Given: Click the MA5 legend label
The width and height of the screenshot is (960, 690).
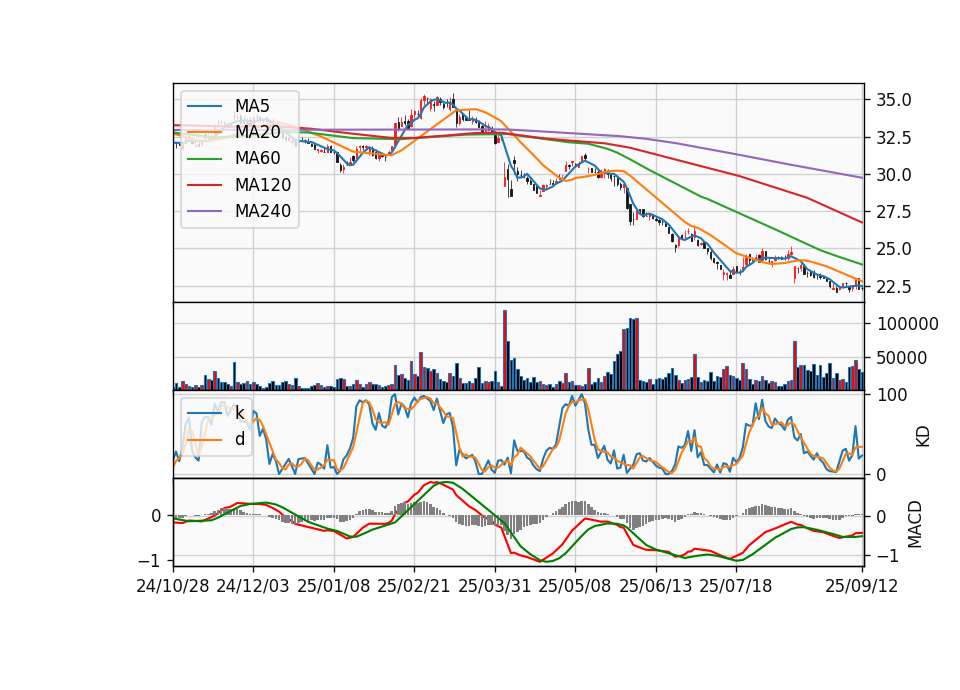Looking at the screenshot, I should 252,105.
